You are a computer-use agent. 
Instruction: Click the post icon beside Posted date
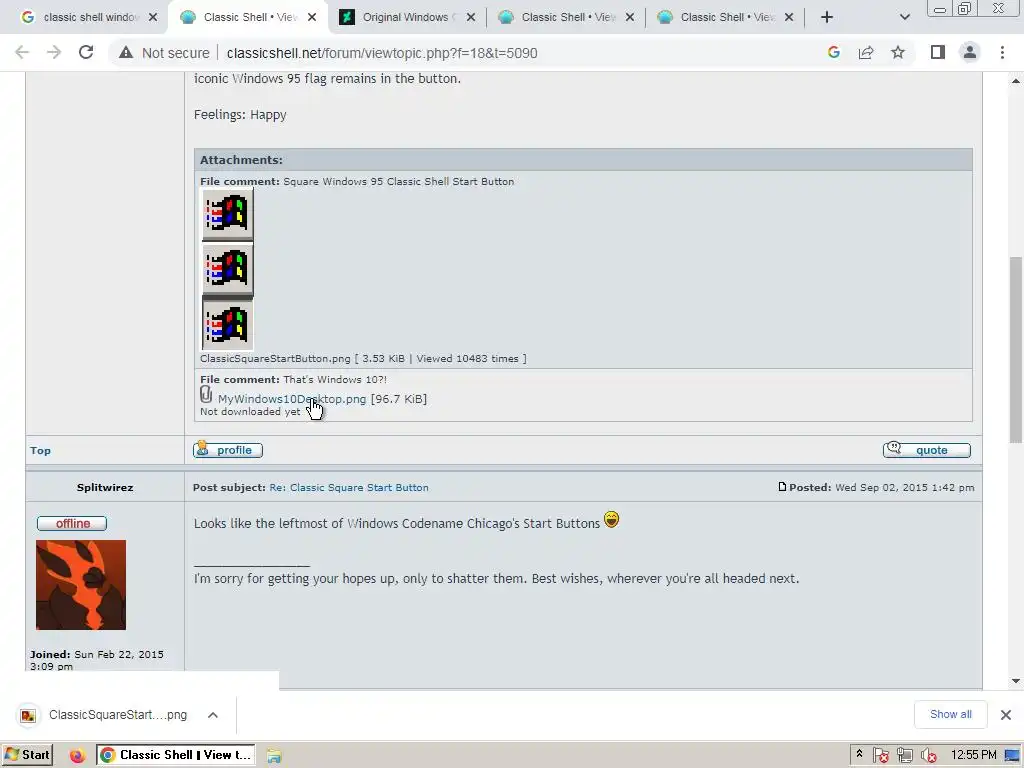click(x=782, y=487)
